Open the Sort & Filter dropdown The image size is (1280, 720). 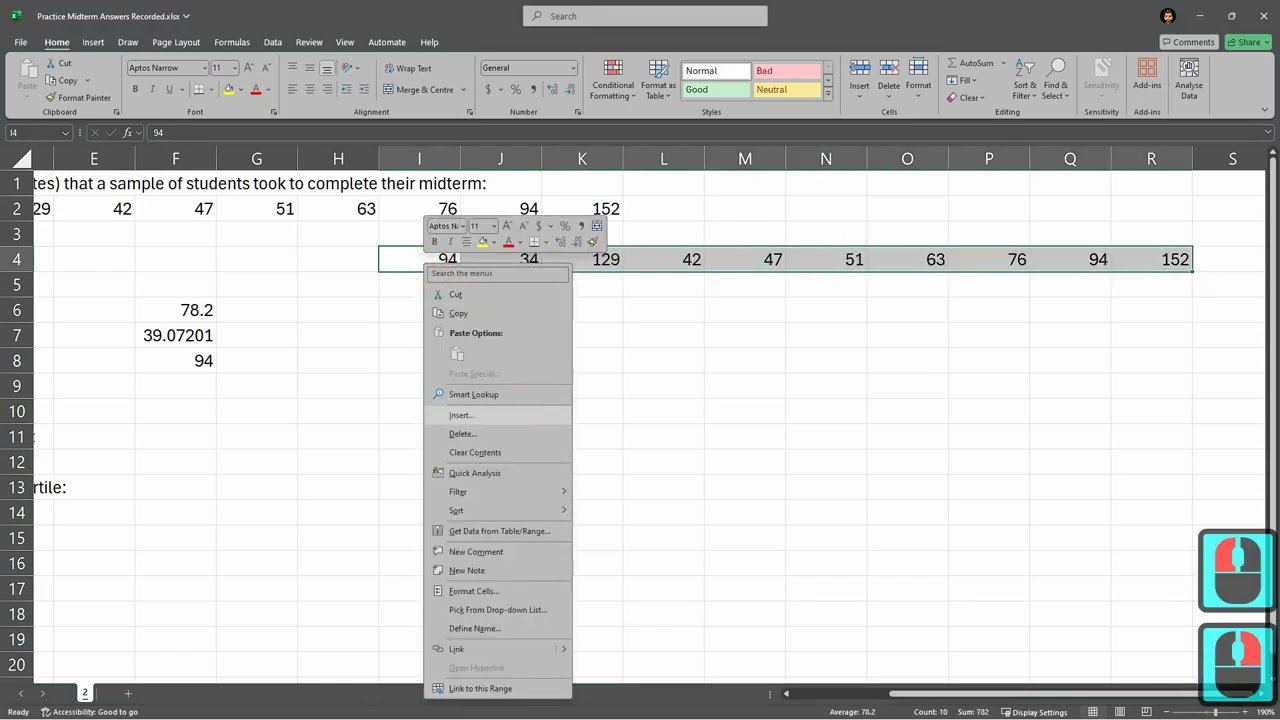[x=1025, y=79]
